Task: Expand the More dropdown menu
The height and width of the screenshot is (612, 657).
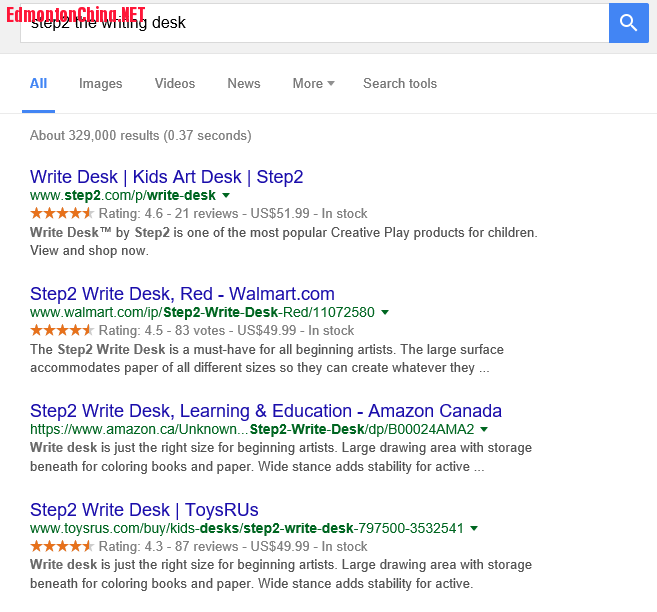Action: [313, 84]
